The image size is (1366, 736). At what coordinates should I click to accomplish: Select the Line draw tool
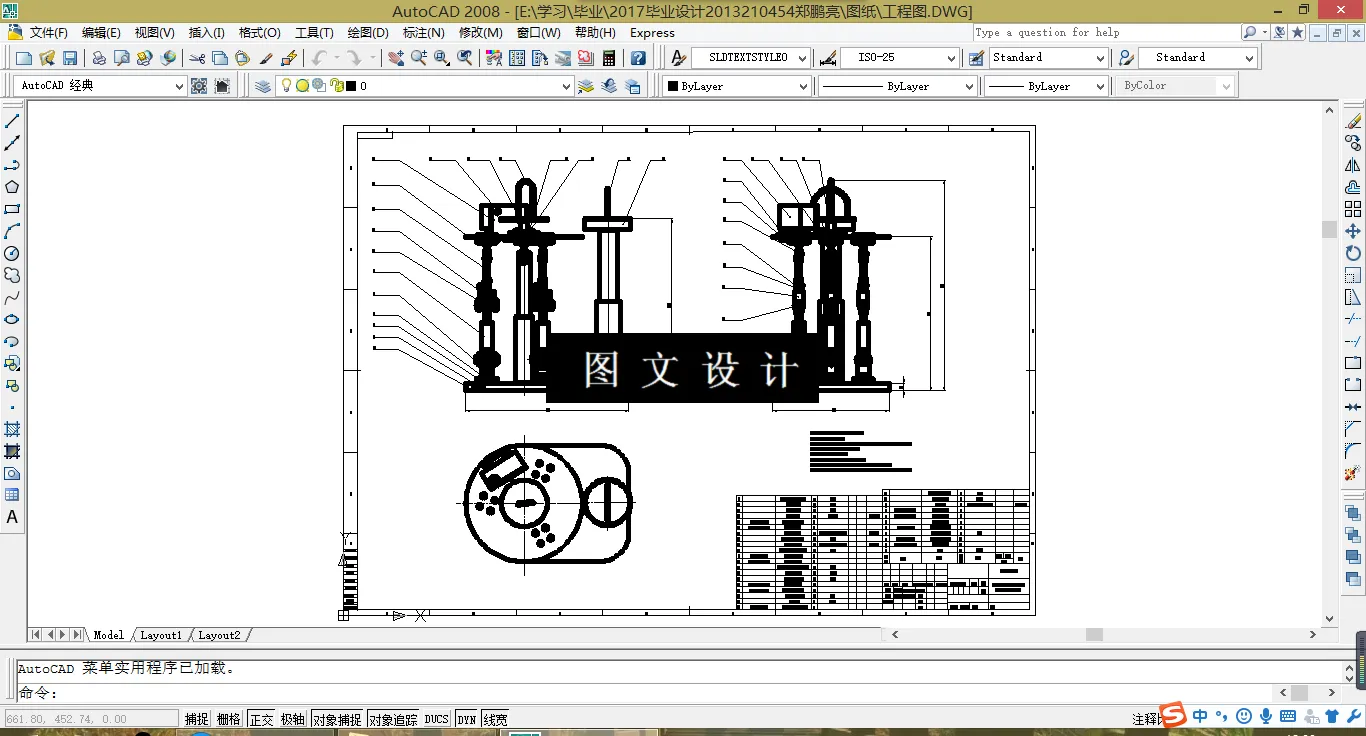pyautogui.click(x=12, y=121)
